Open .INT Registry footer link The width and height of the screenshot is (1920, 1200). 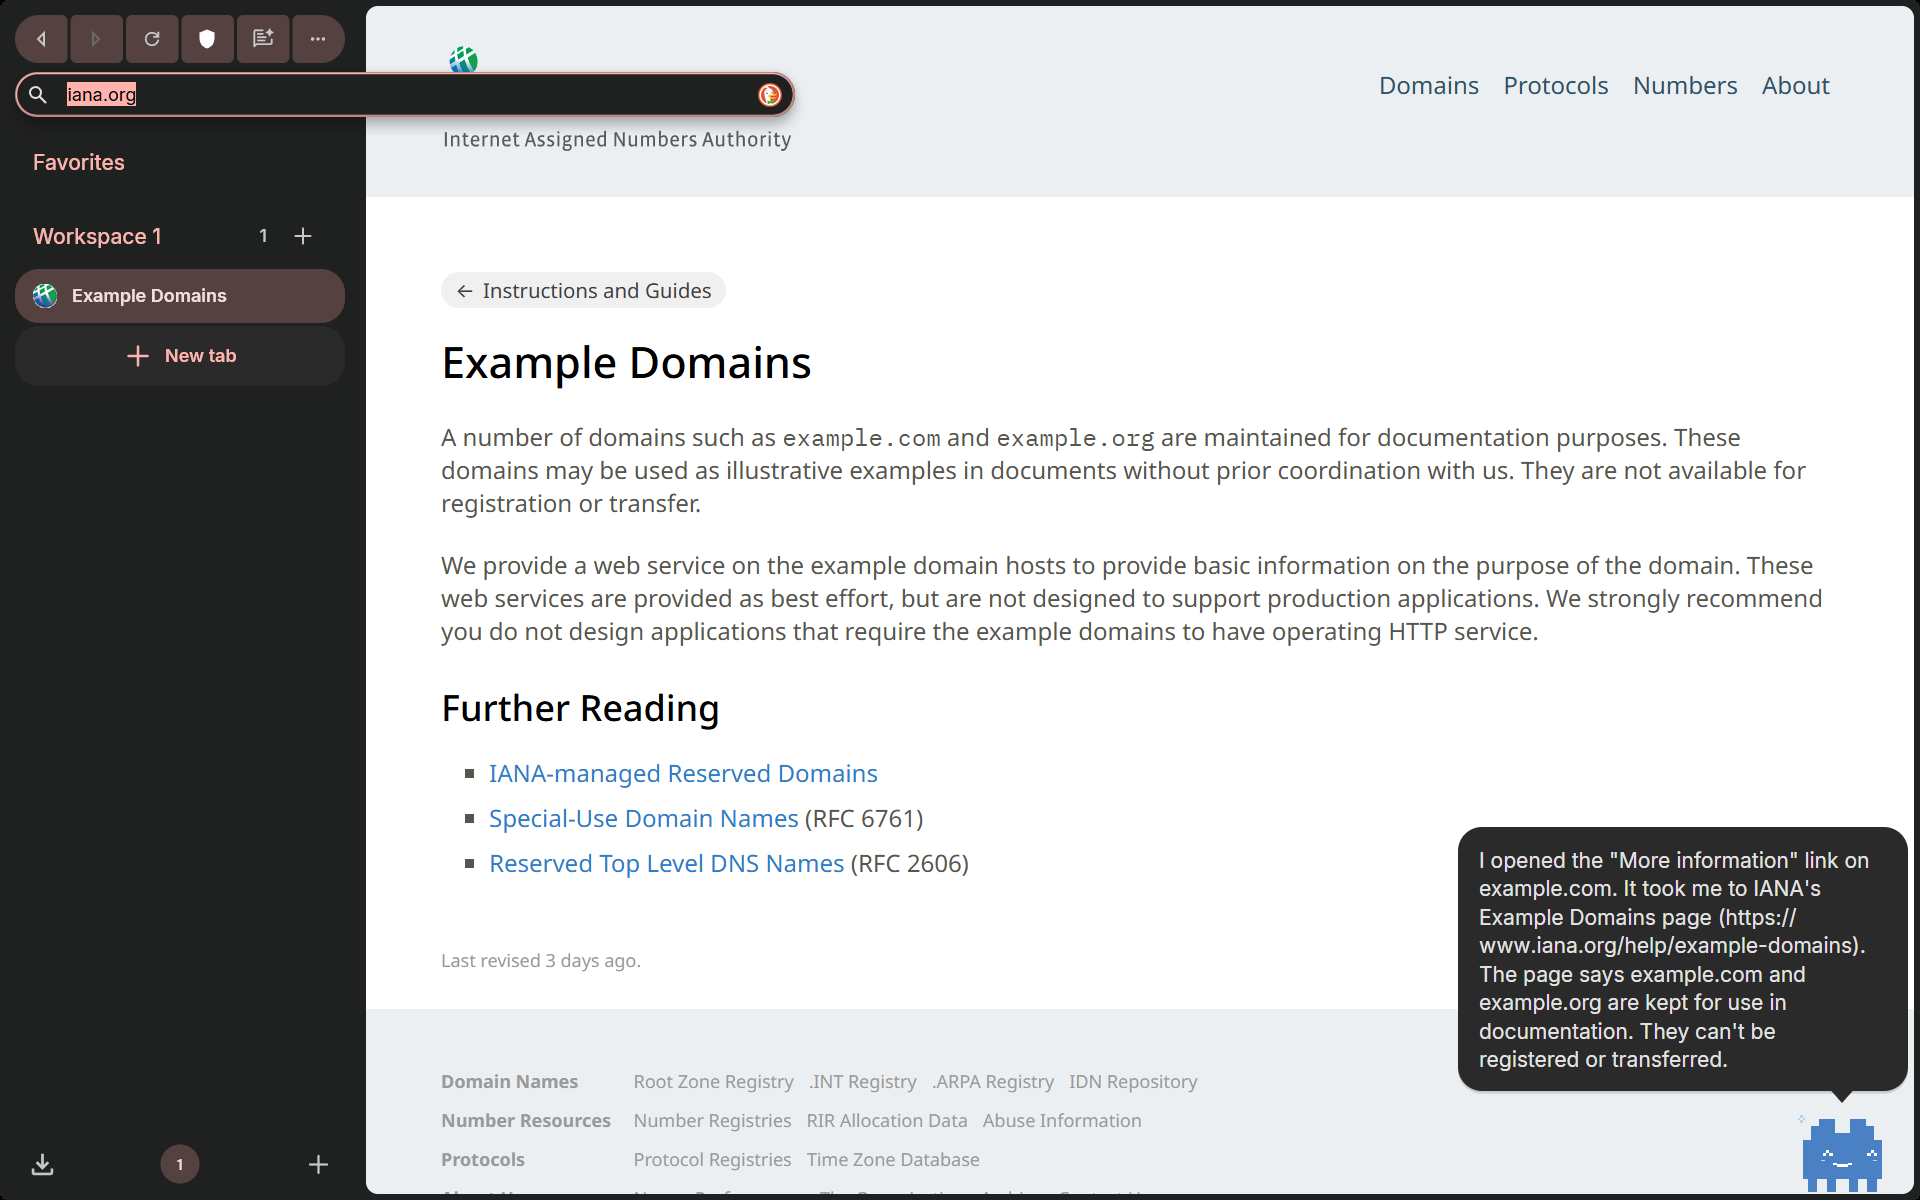pyautogui.click(x=863, y=1082)
